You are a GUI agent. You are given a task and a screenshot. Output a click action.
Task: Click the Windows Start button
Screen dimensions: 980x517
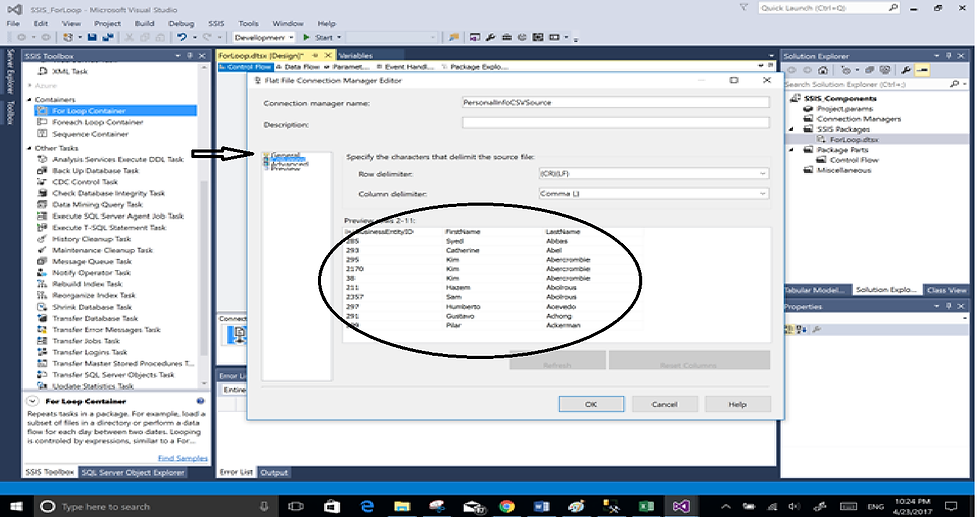(x=16, y=506)
